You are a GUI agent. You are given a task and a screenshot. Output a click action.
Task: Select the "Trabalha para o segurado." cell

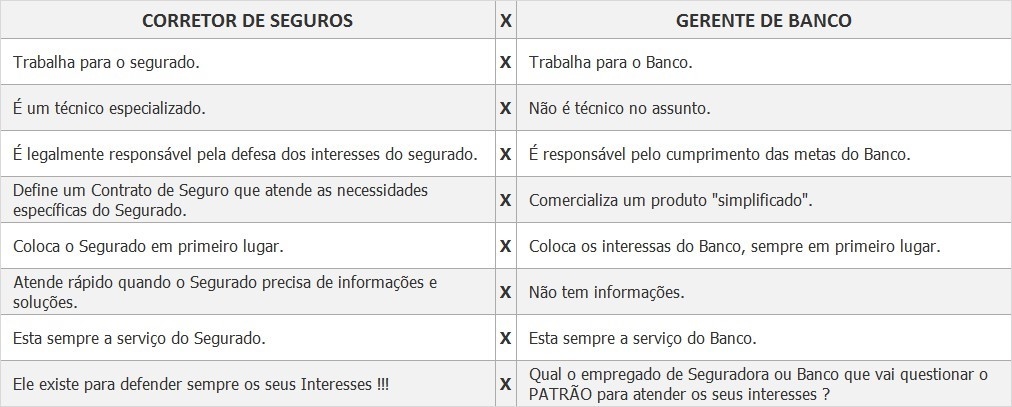(106, 62)
